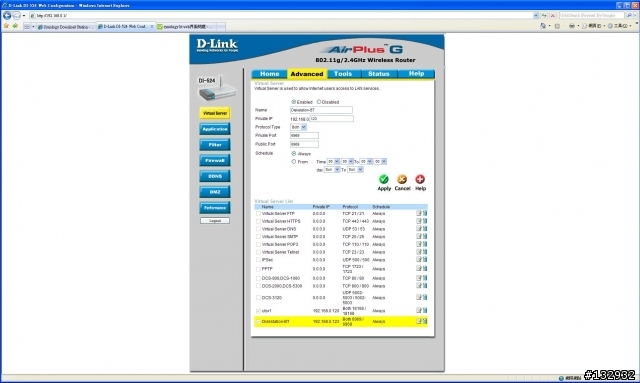Select the Enabled radio button

point(293,102)
